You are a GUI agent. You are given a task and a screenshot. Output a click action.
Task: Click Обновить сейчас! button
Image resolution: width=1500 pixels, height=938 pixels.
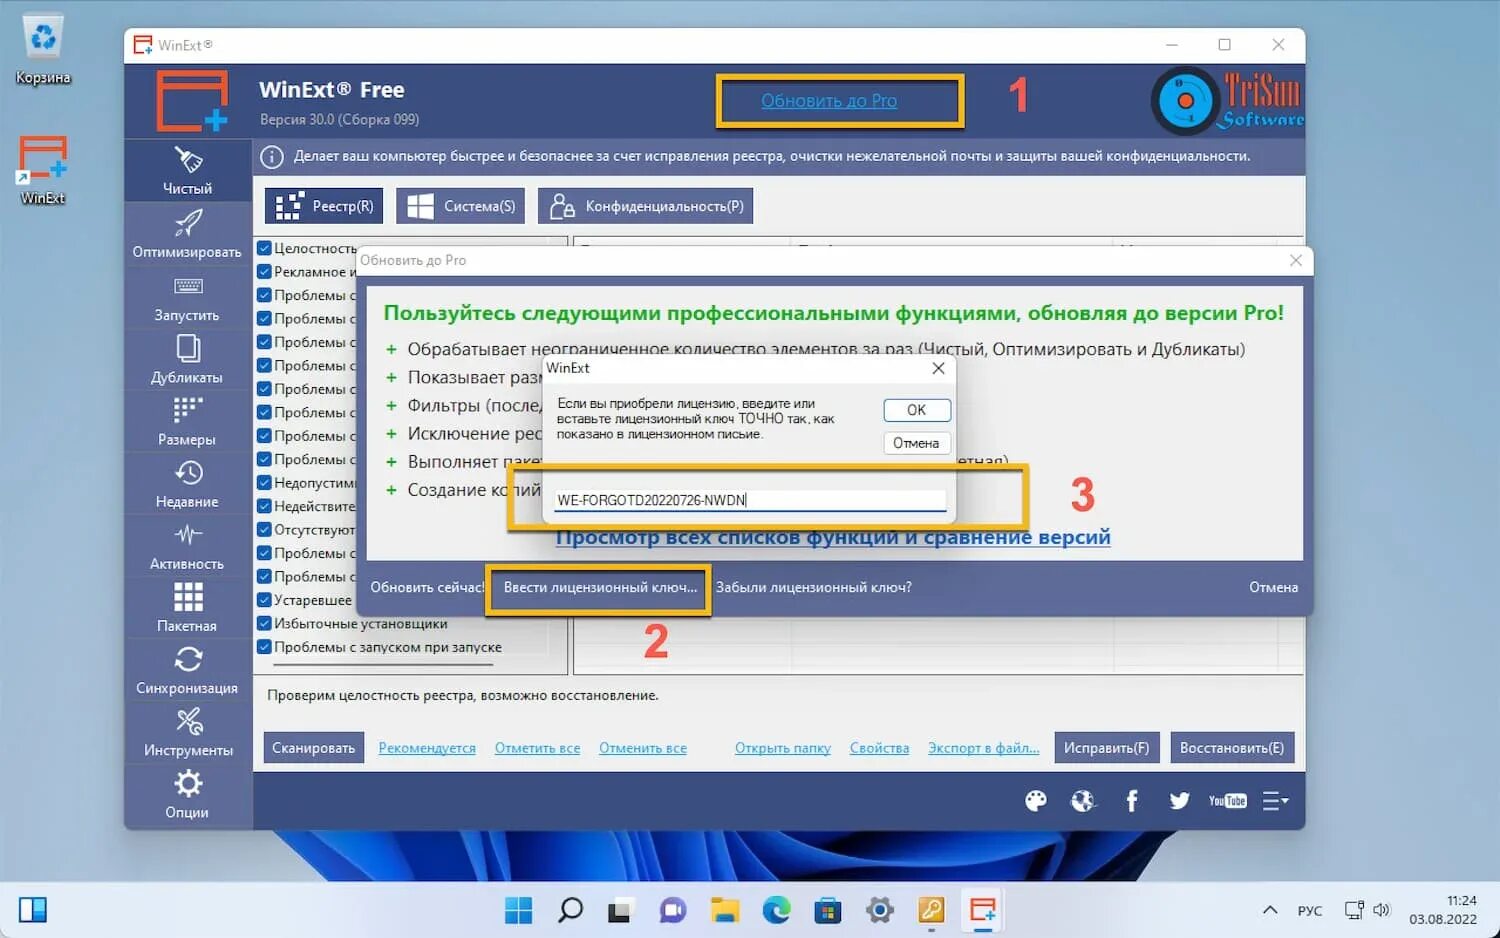coord(427,588)
